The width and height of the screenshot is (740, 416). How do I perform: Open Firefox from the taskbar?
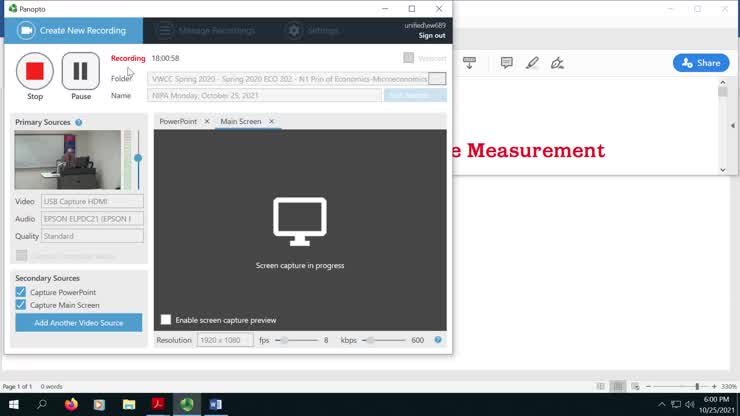click(x=71, y=404)
